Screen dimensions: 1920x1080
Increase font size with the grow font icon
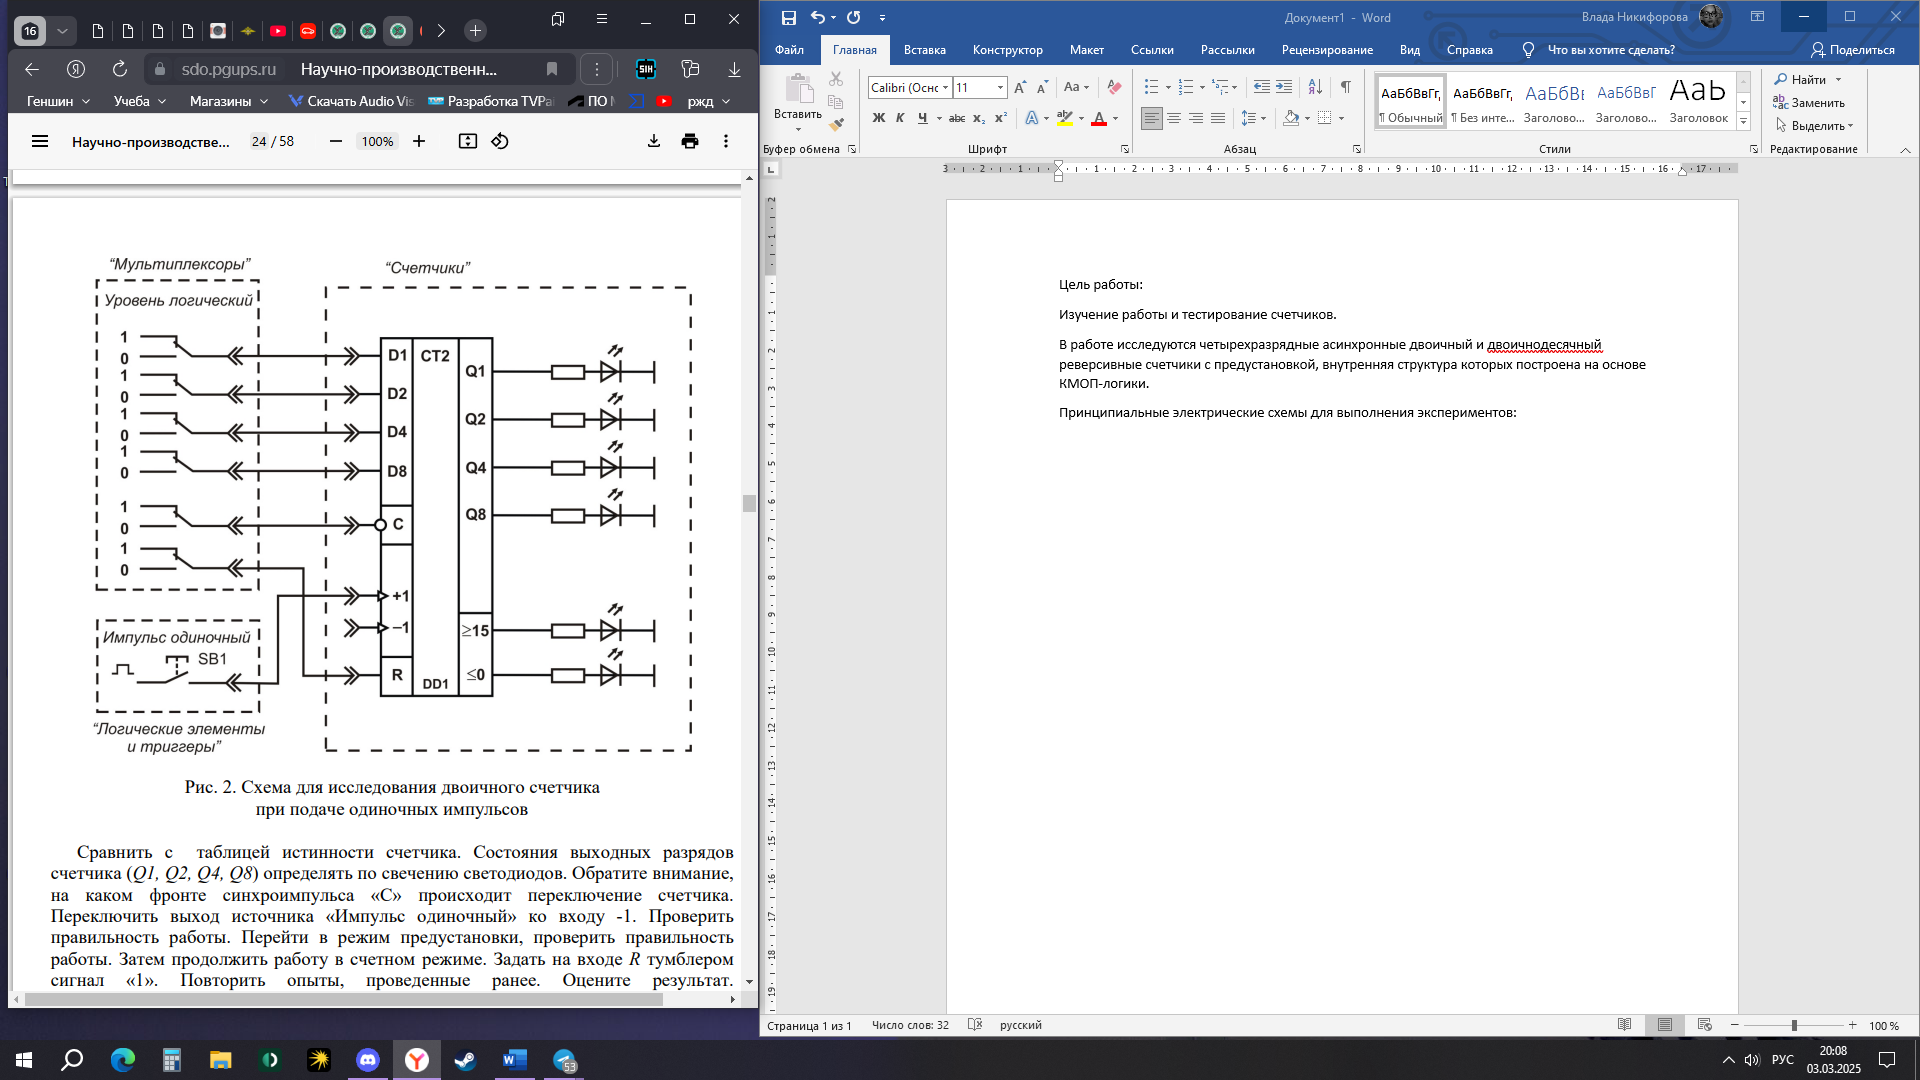tap(1020, 88)
